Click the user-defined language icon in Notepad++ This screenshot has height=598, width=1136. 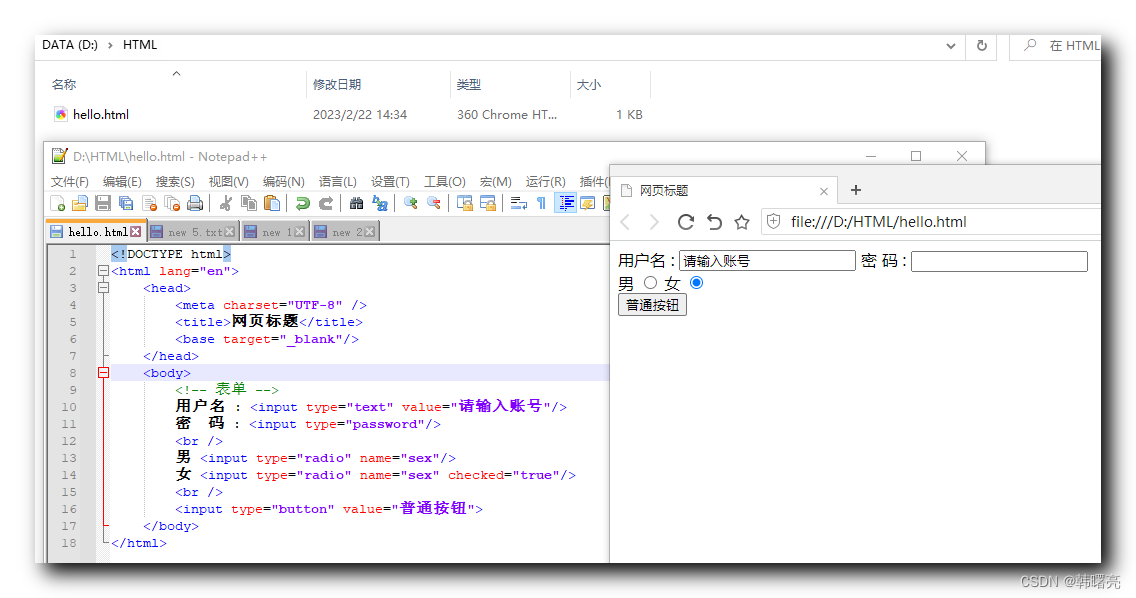pyautogui.click(x=588, y=204)
